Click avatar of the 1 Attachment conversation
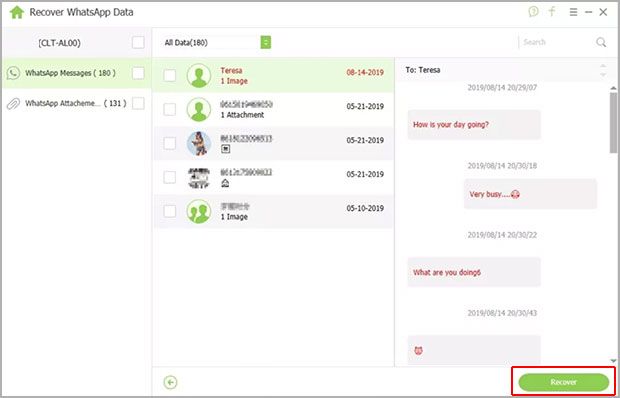This screenshot has height=398, width=620. [x=198, y=109]
